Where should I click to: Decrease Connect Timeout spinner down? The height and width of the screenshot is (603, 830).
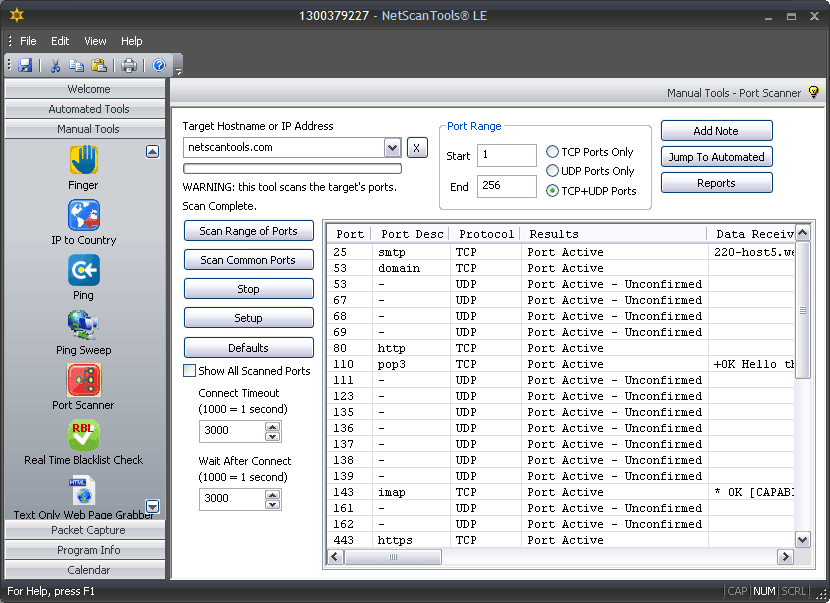tap(273, 436)
